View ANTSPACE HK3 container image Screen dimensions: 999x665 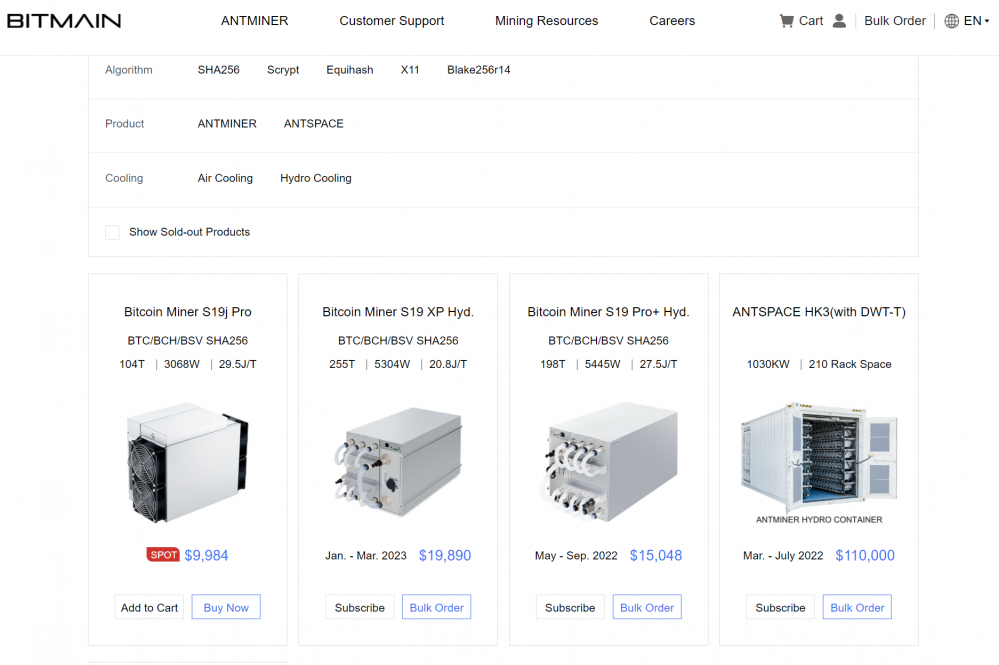point(819,462)
